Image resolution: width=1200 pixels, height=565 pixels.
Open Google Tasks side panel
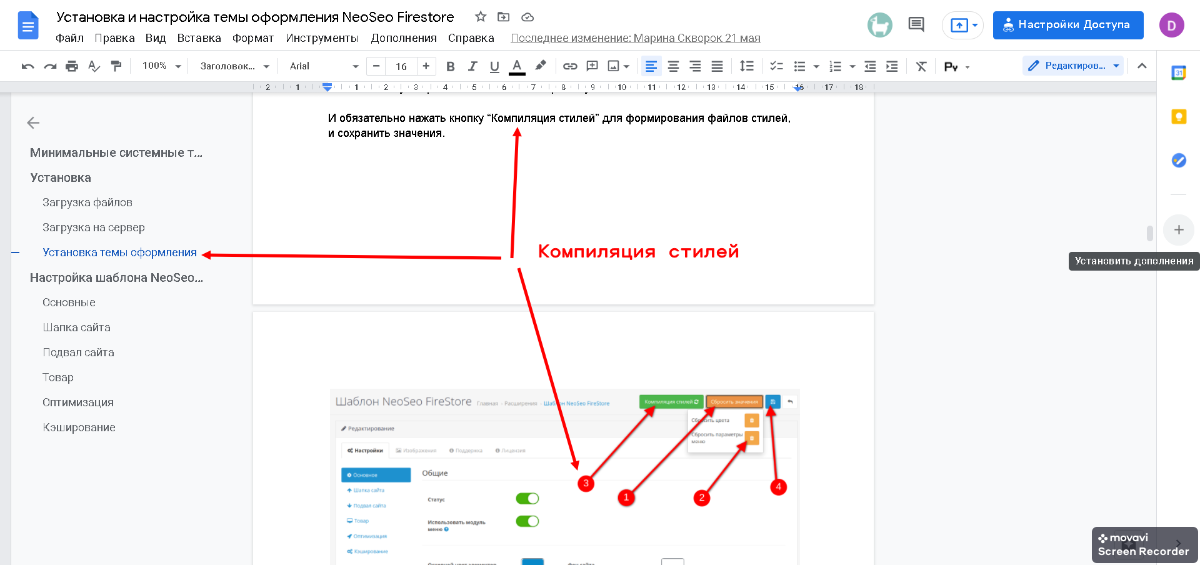point(1179,160)
